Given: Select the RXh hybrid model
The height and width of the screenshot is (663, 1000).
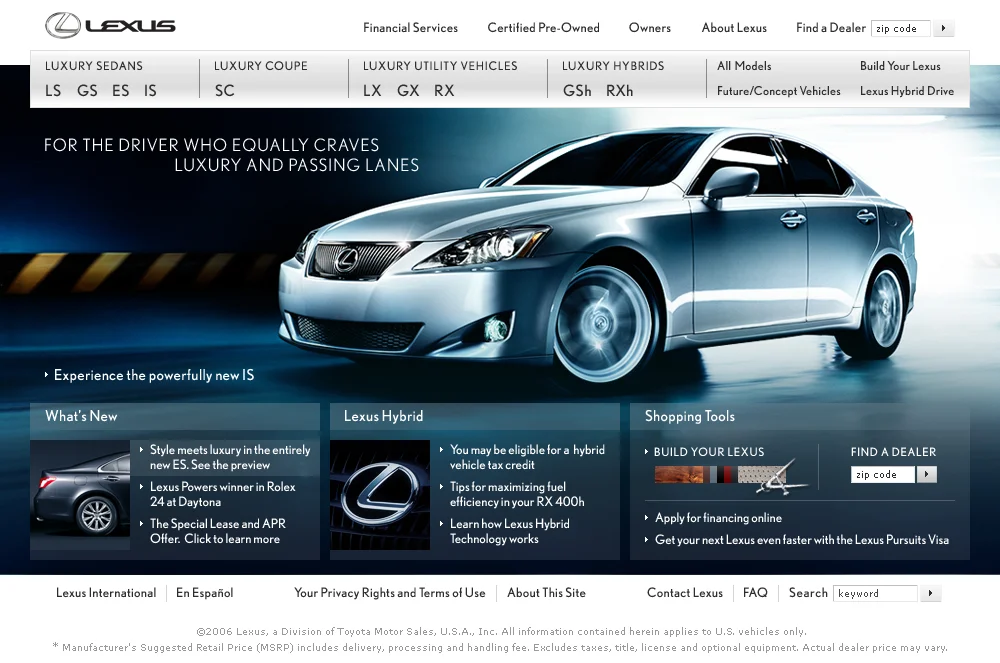Looking at the screenshot, I should tap(620, 91).
